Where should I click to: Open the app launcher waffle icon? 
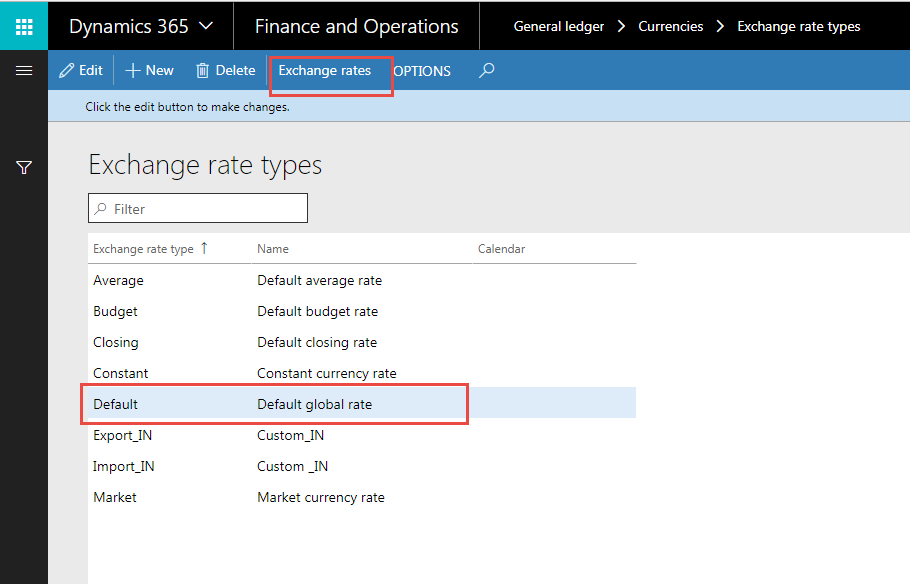pos(24,26)
